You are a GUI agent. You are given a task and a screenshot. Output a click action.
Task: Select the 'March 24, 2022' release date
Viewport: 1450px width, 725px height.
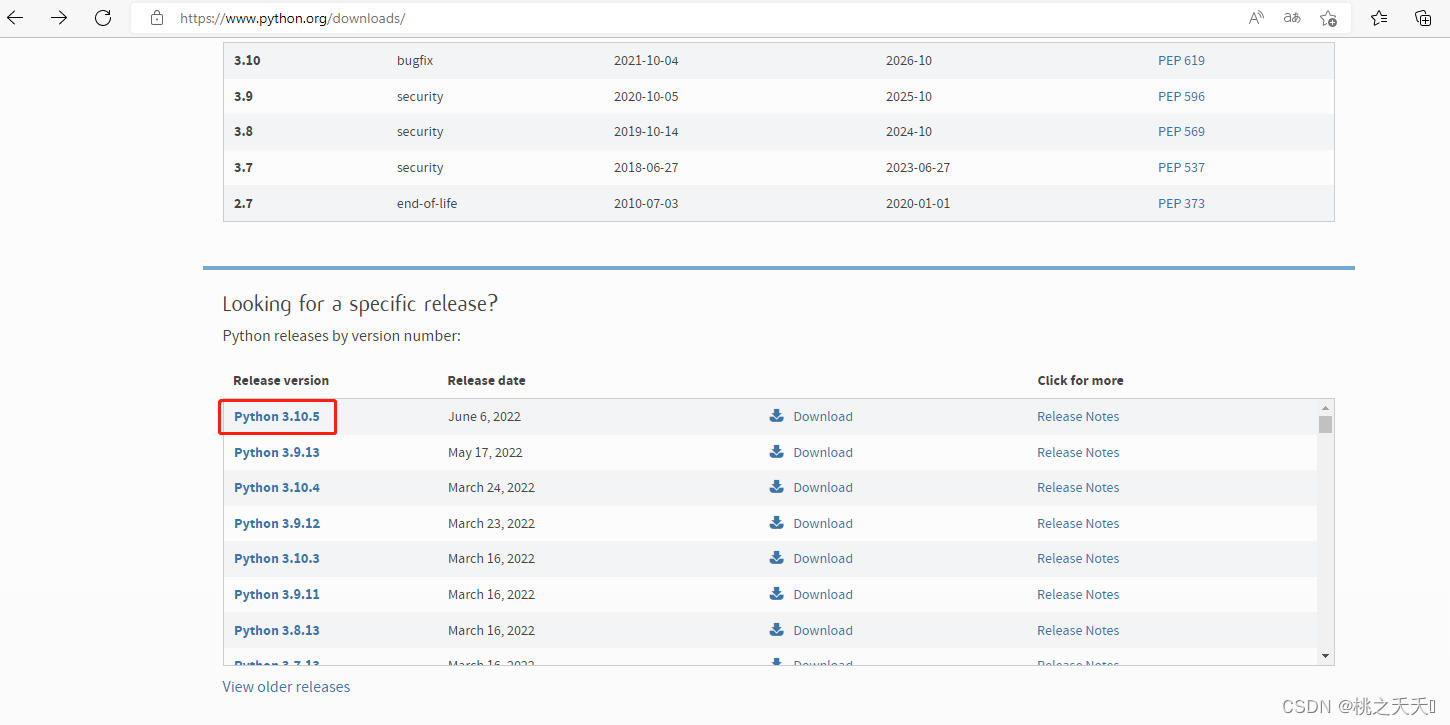491,487
